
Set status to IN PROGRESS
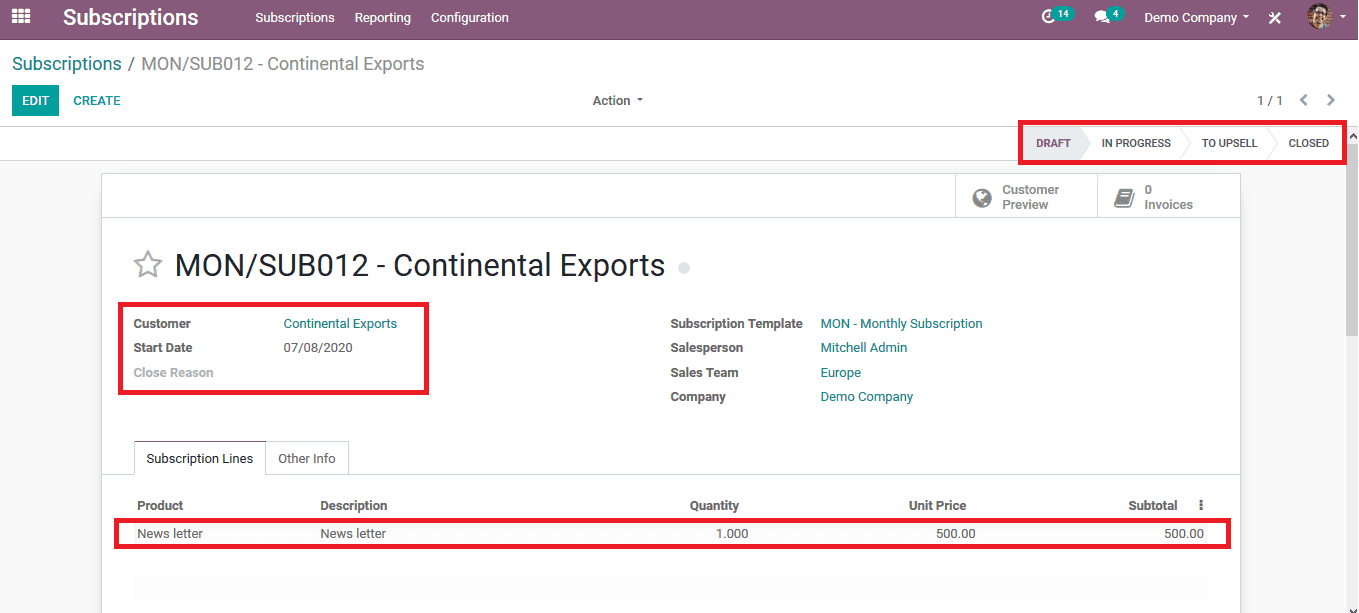click(x=1136, y=143)
